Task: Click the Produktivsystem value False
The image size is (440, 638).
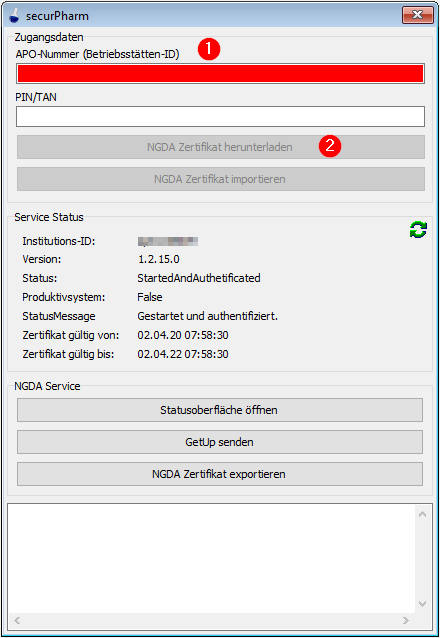Action: pyautogui.click(x=150, y=297)
